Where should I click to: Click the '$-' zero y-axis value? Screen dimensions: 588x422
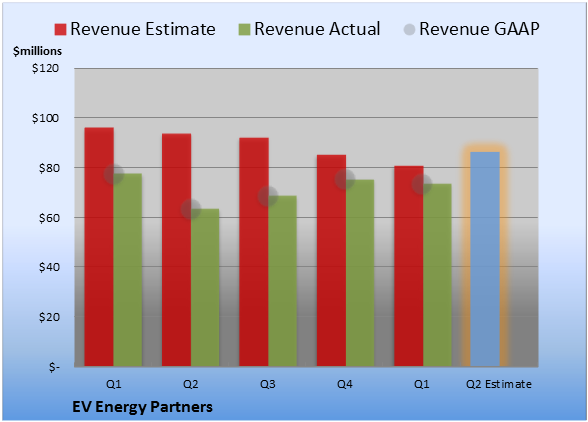click(x=54, y=366)
